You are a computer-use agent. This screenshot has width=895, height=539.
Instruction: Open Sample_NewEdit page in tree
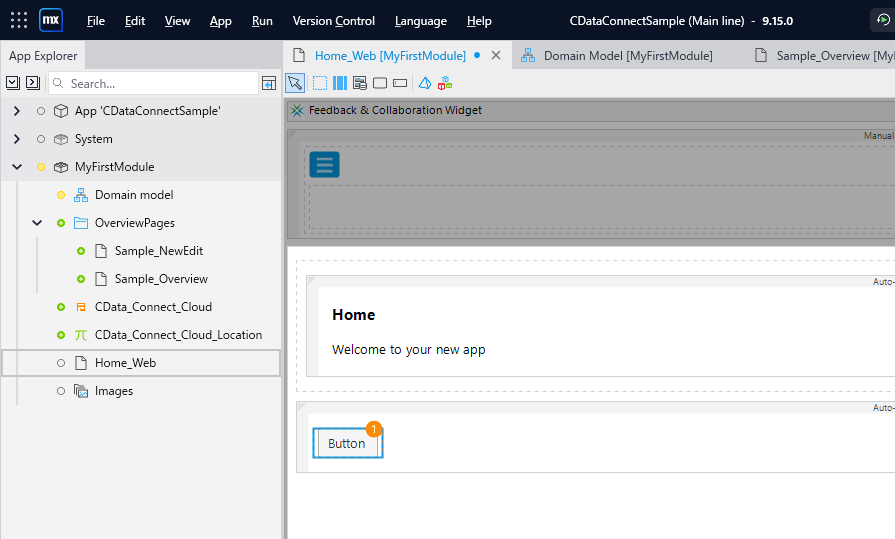158,251
